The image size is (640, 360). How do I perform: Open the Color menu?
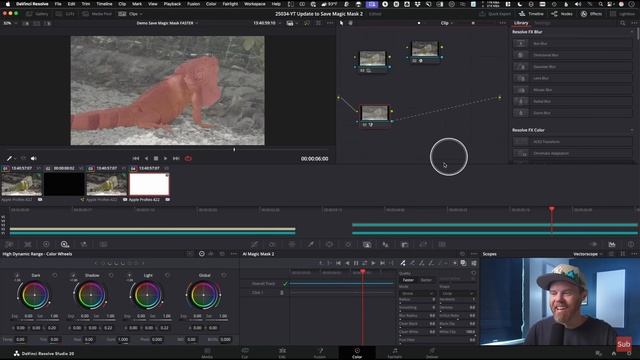[211, 4]
